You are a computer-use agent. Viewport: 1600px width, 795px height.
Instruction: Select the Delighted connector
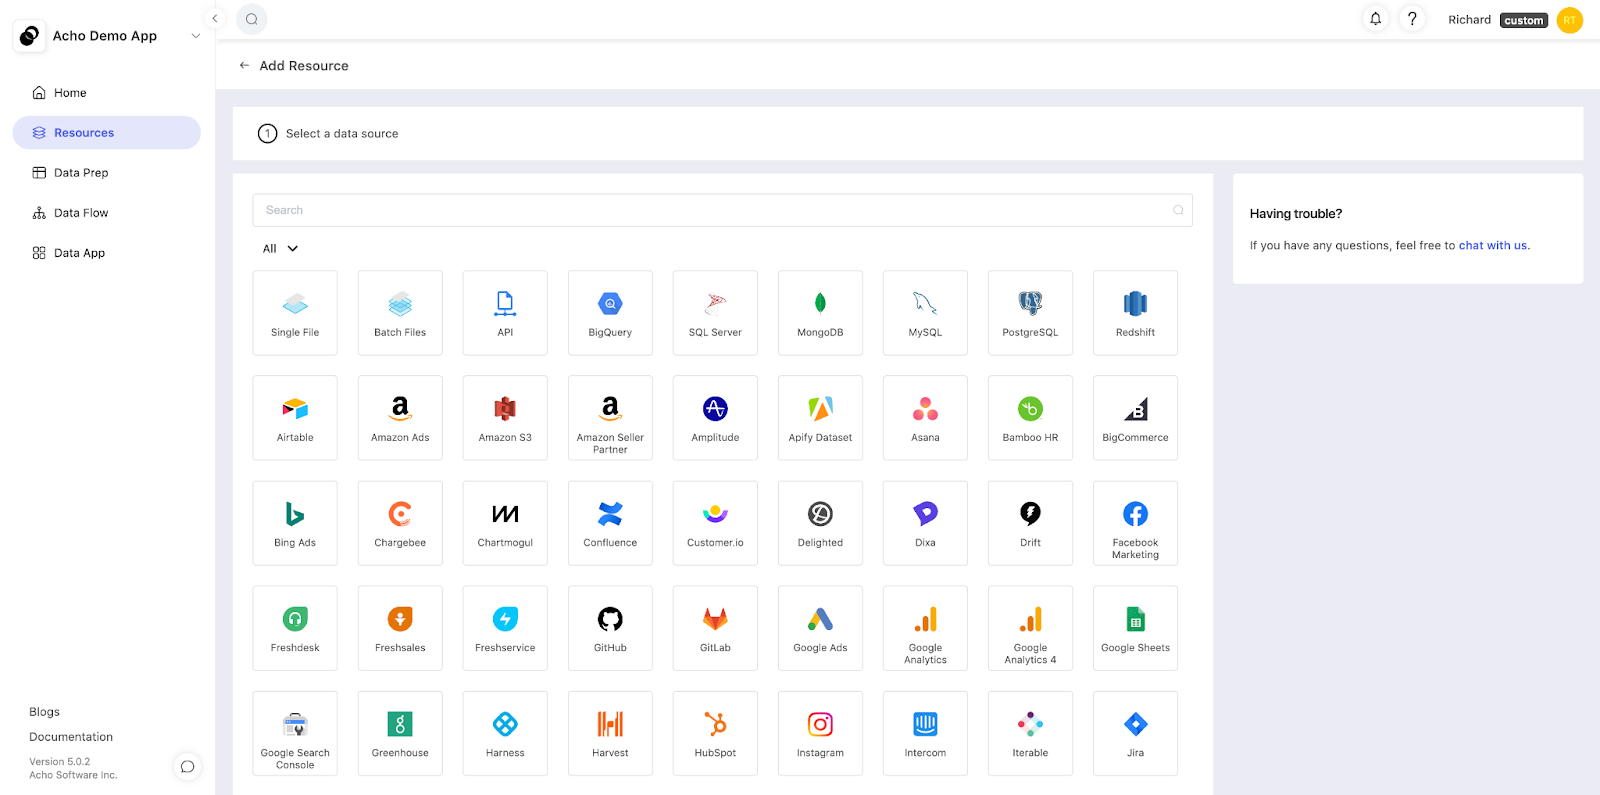(x=820, y=523)
